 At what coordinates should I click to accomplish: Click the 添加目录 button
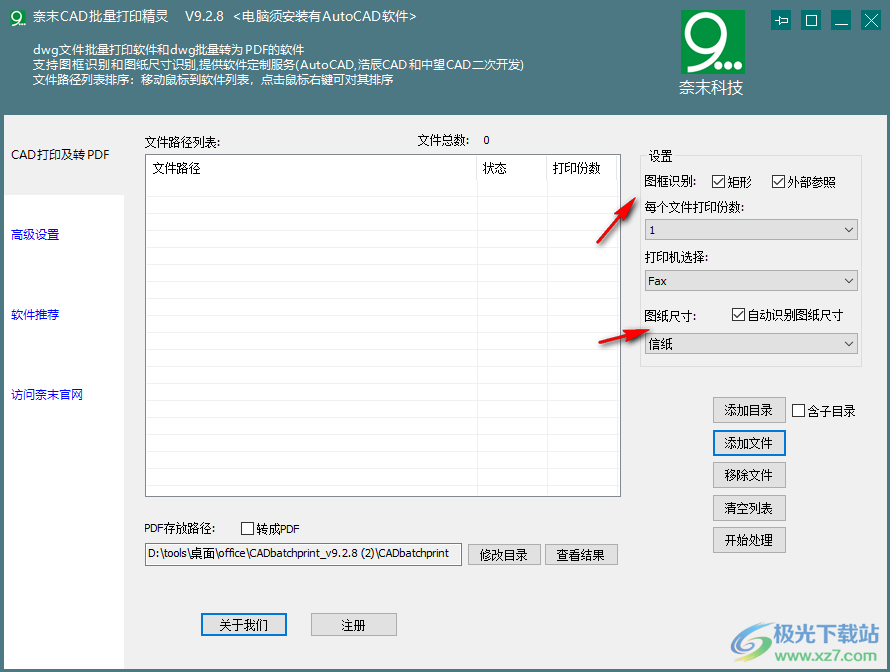click(x=749, y=410)
